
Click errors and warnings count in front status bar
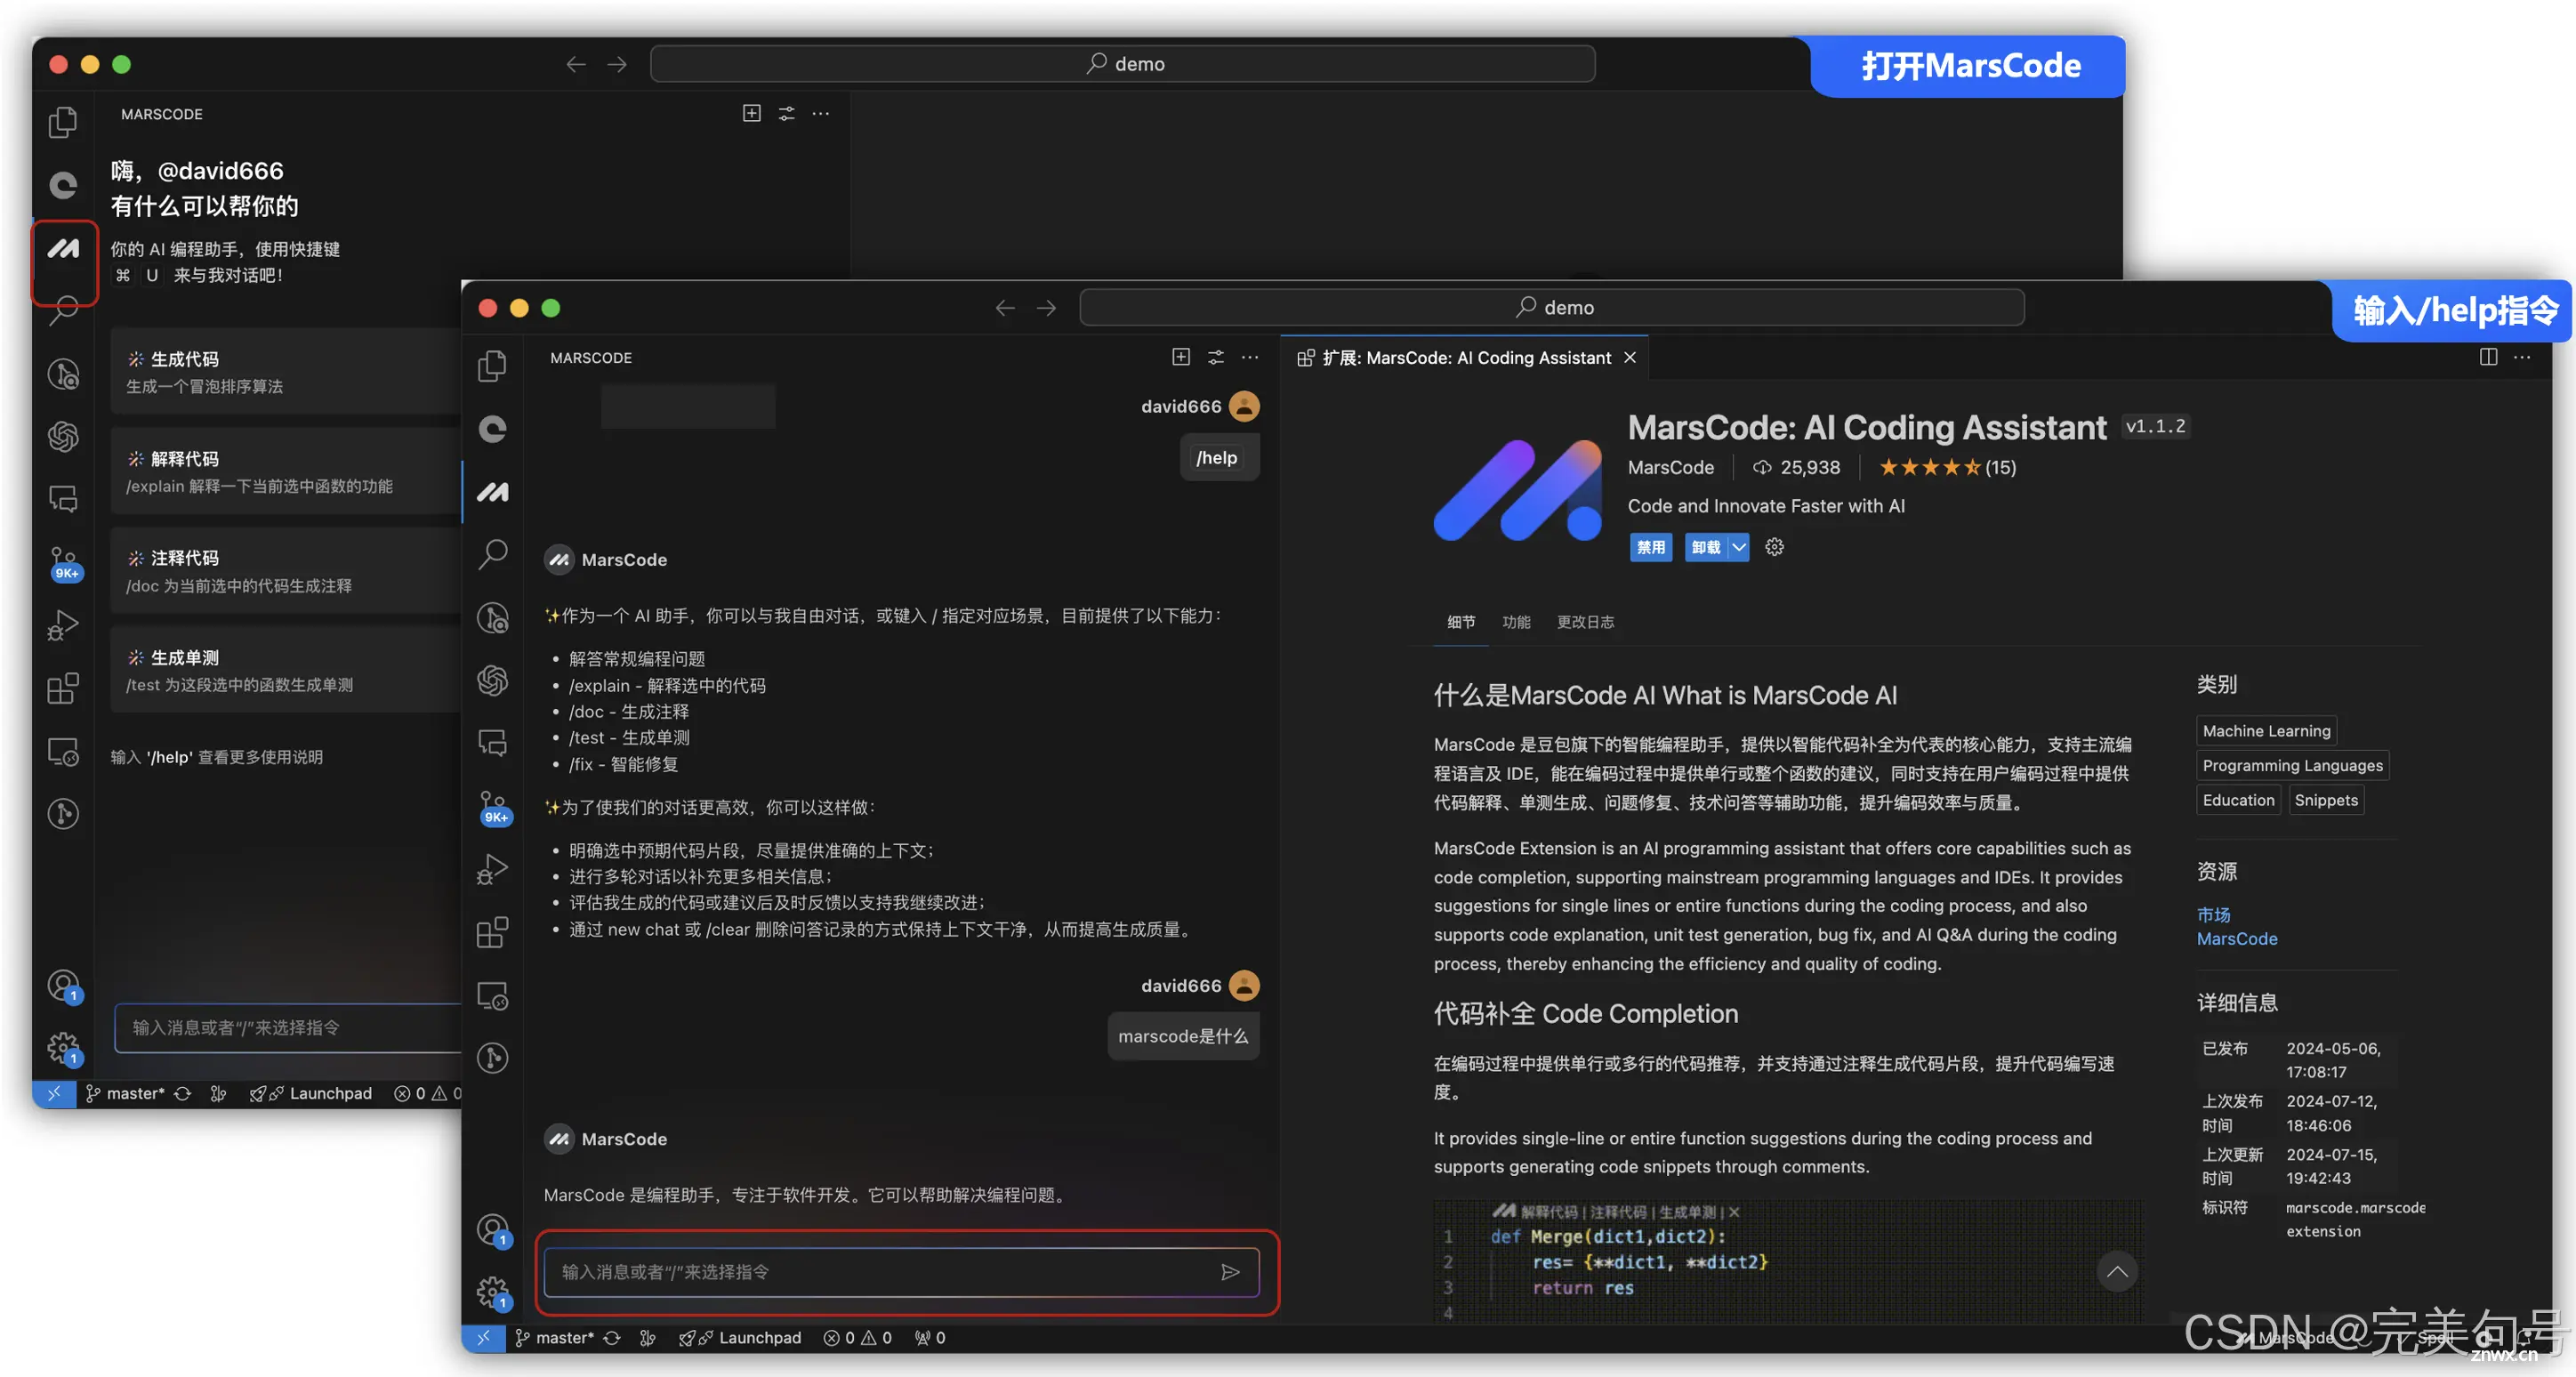click(857, 1337)
